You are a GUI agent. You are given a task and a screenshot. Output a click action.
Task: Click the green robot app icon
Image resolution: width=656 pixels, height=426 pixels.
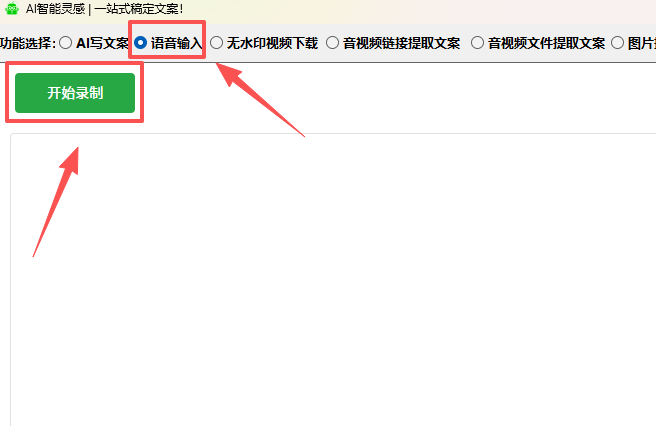coord(12,8)
